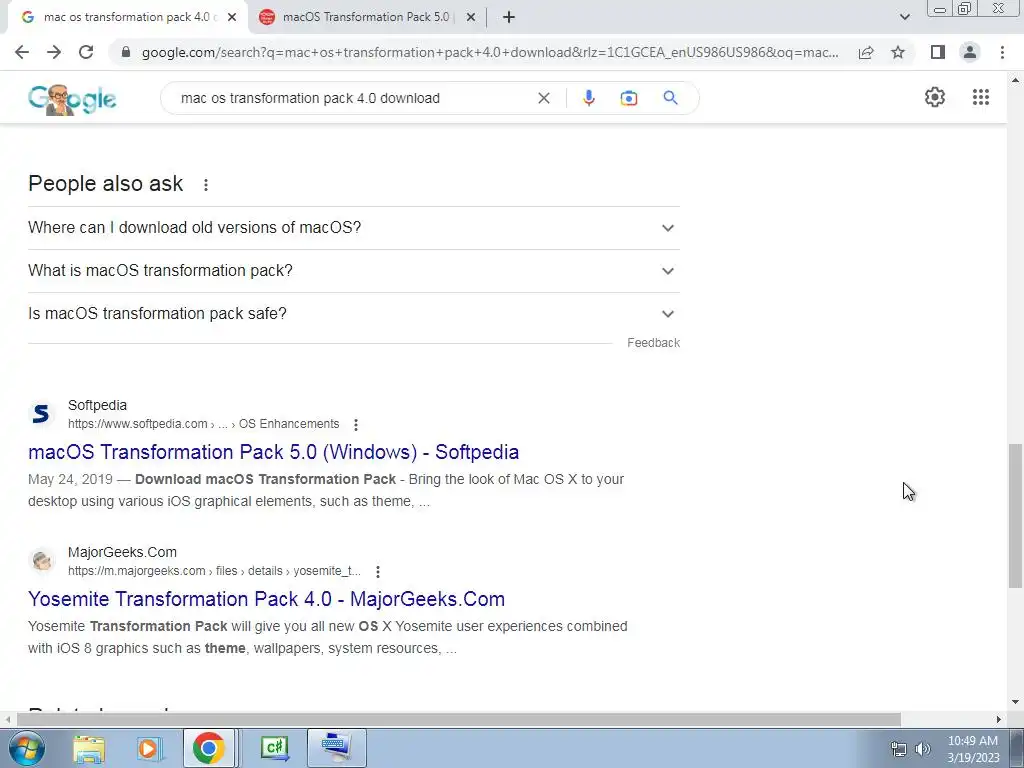Click the lock site info icon
Viewport: 1024px width, 768px height.
(126, 52)
